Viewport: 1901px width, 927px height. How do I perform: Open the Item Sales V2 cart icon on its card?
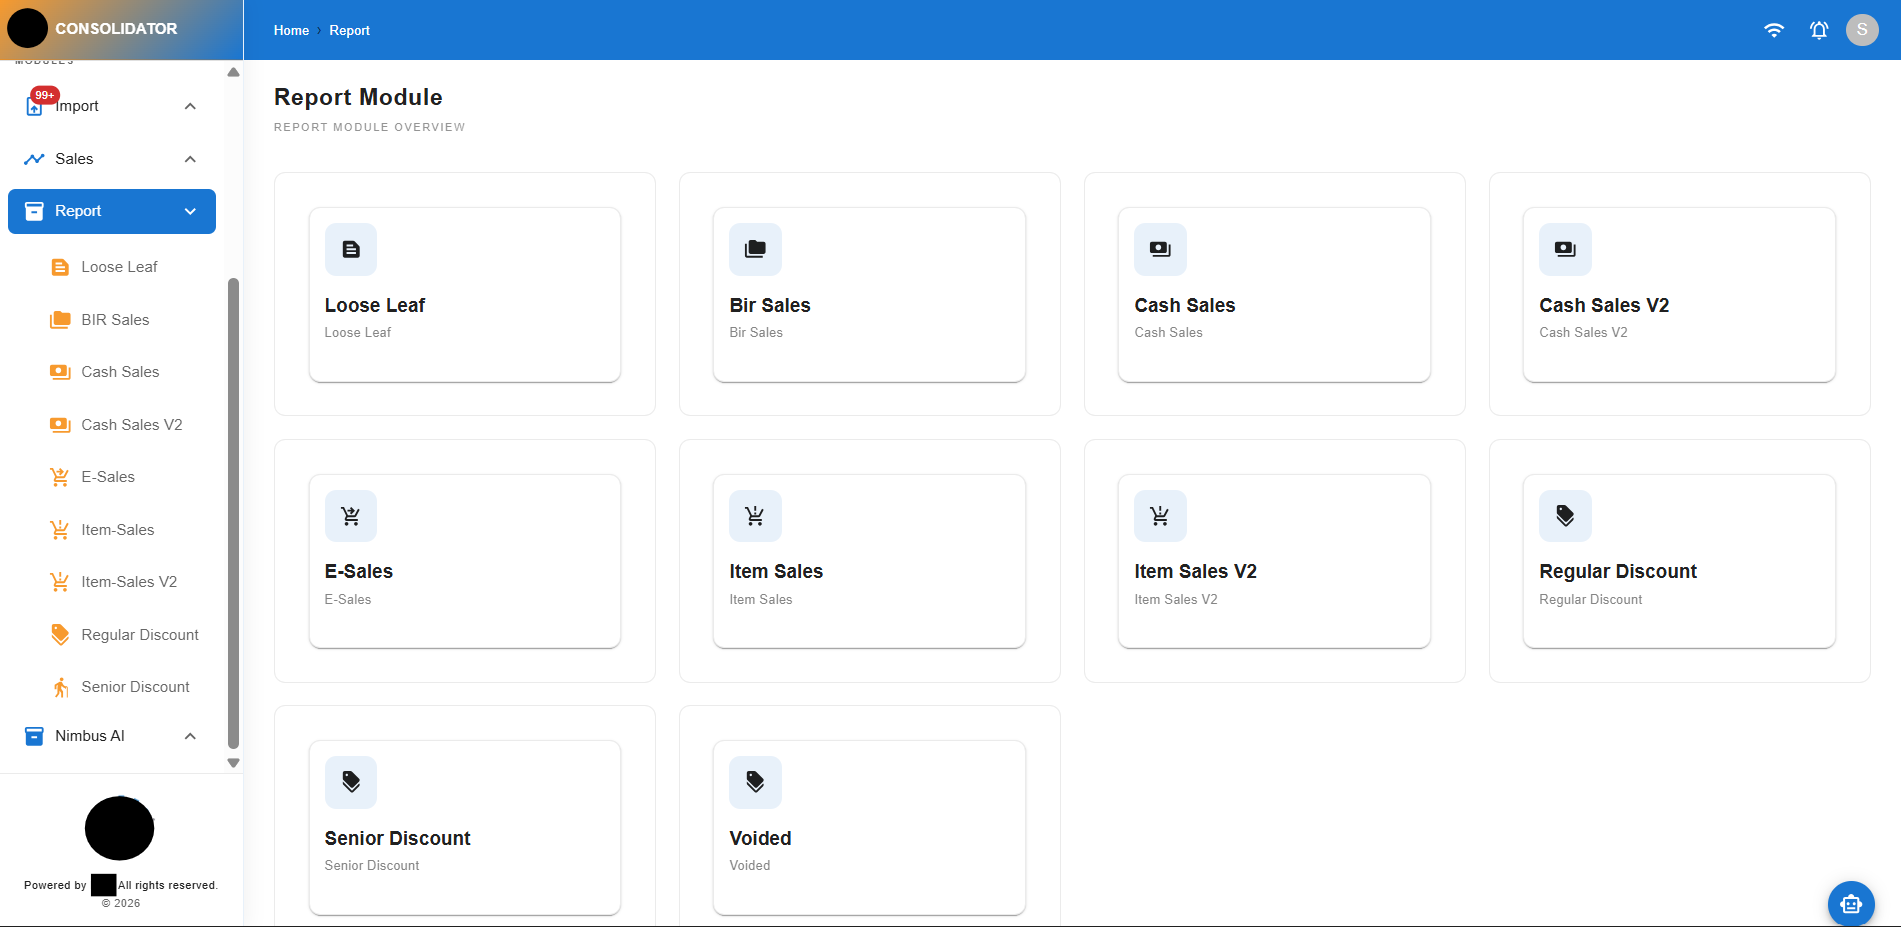(1159, 515)
